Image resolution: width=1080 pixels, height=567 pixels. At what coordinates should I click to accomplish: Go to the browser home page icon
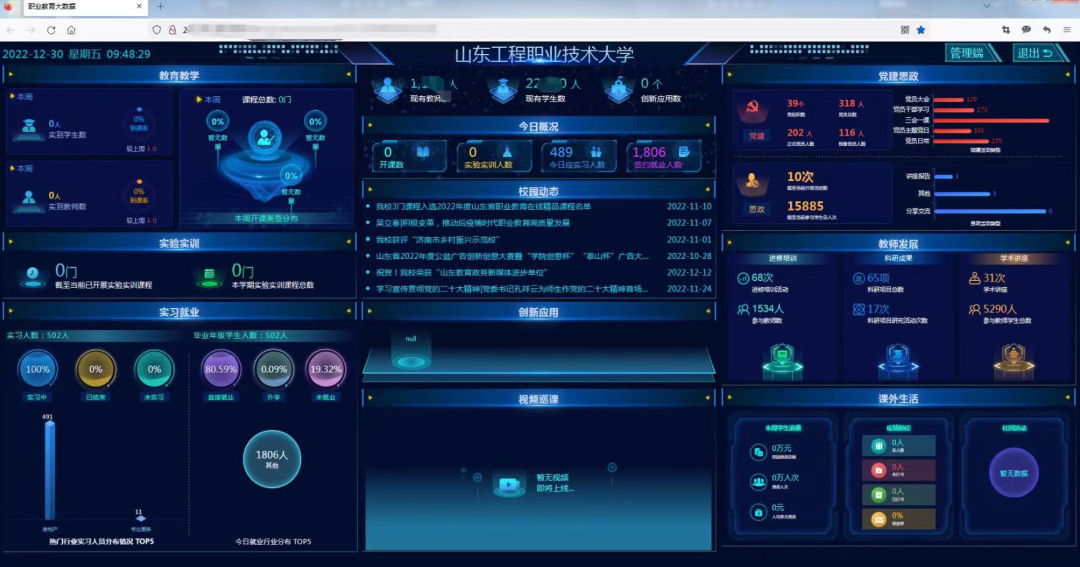coord(71,30)
